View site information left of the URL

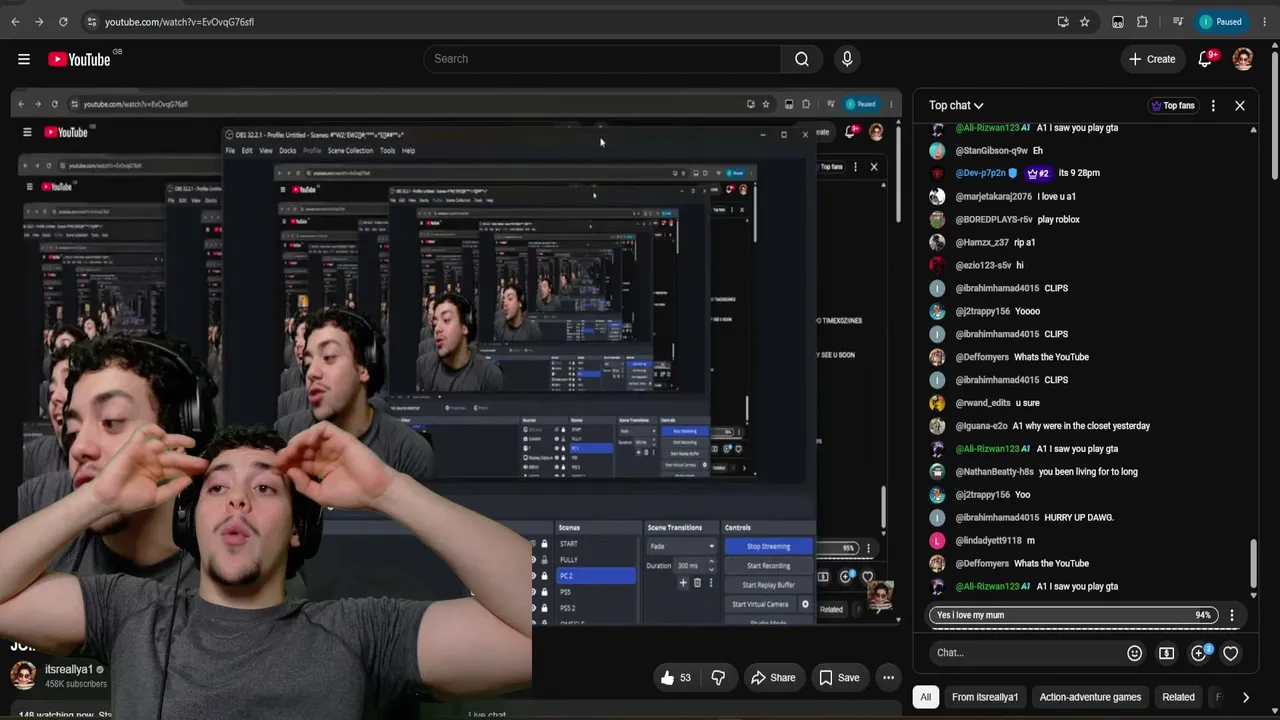pyautogui.click(x=91, y=21)
